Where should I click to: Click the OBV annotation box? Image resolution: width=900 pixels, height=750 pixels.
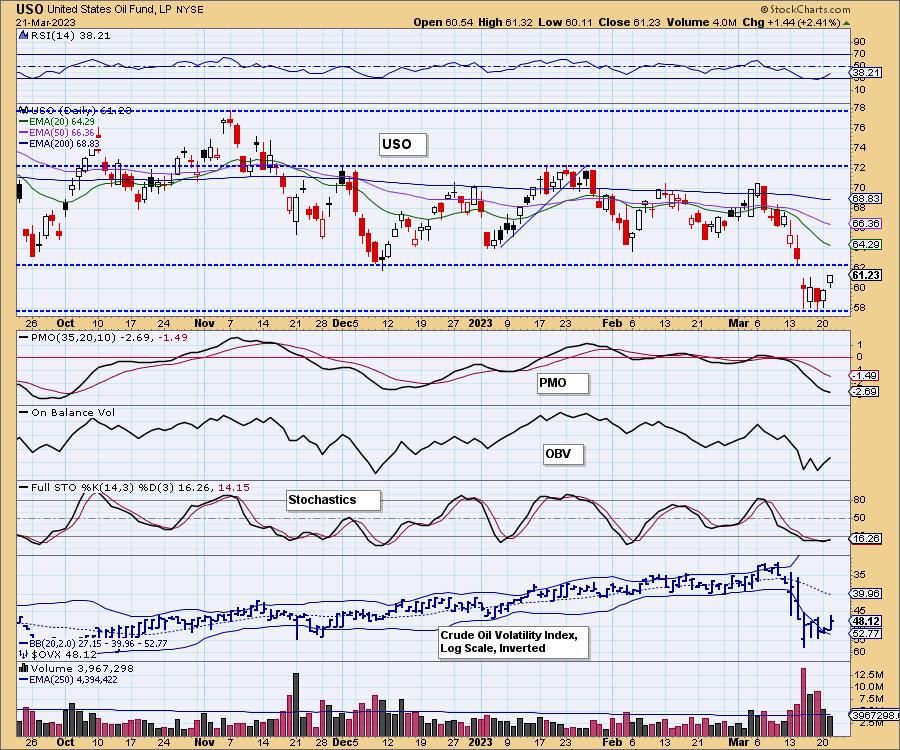click(563, 454)
